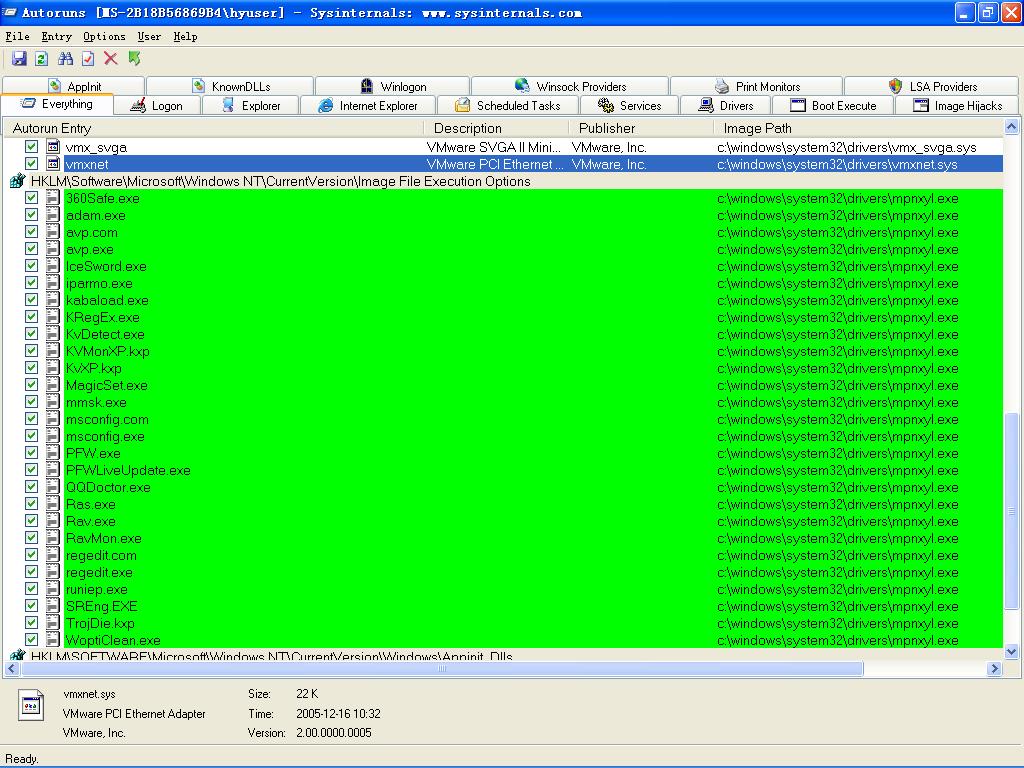Image resolution: width=1024 pixels, height=768 pixels.
Task: Disable the regedit.exe entry checkbox
Action: [x=31, y=572]
